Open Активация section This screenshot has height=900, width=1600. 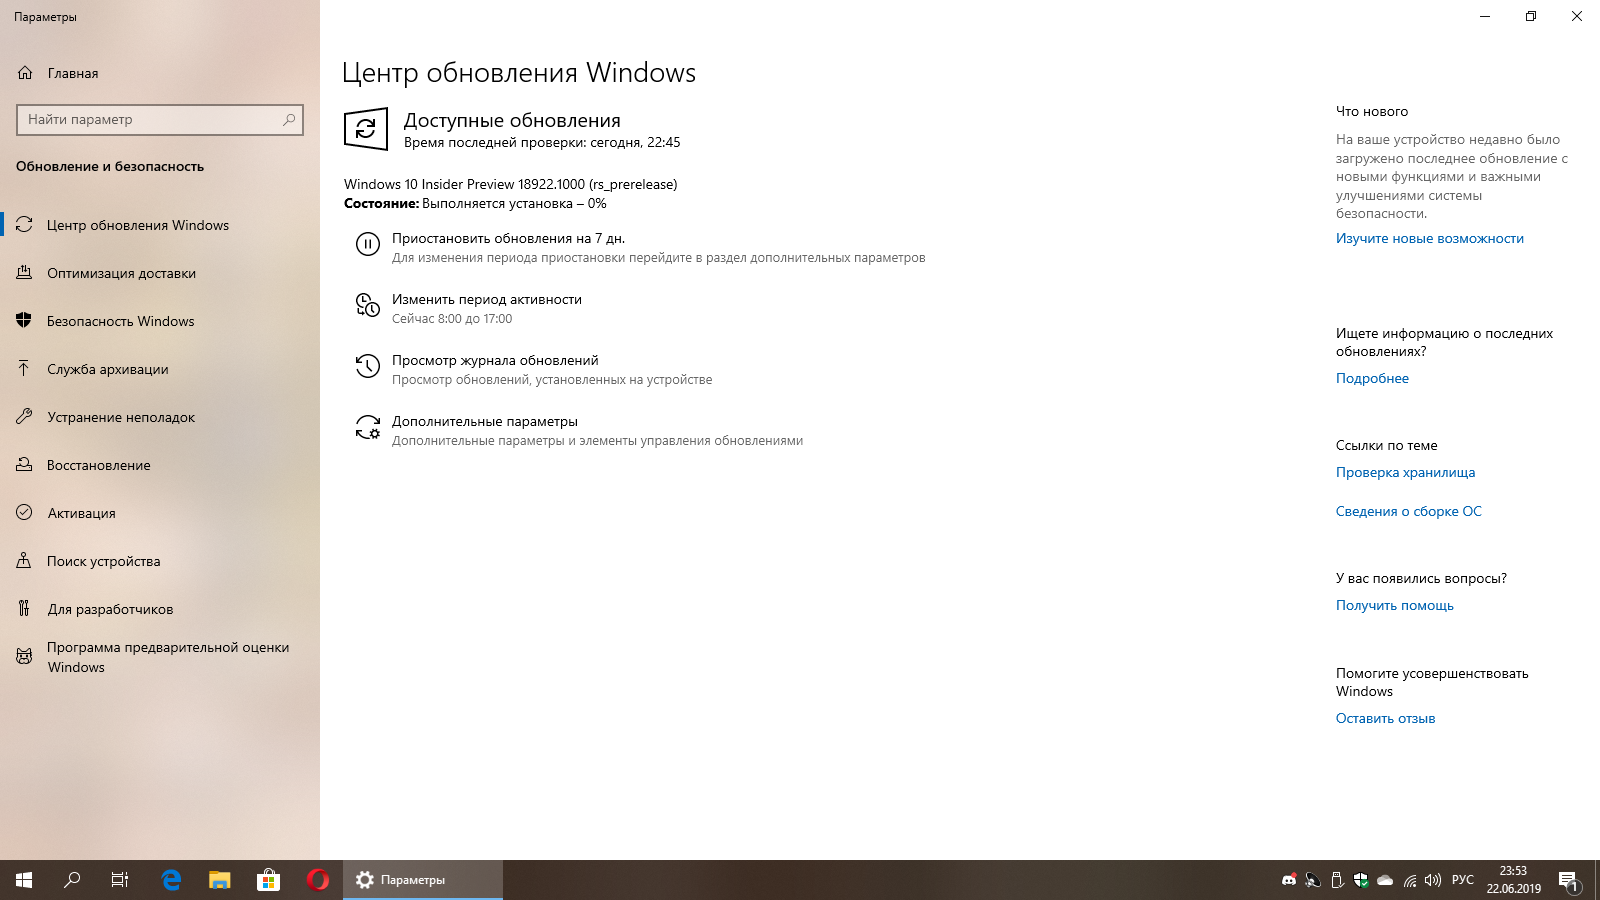coord(160,513)
